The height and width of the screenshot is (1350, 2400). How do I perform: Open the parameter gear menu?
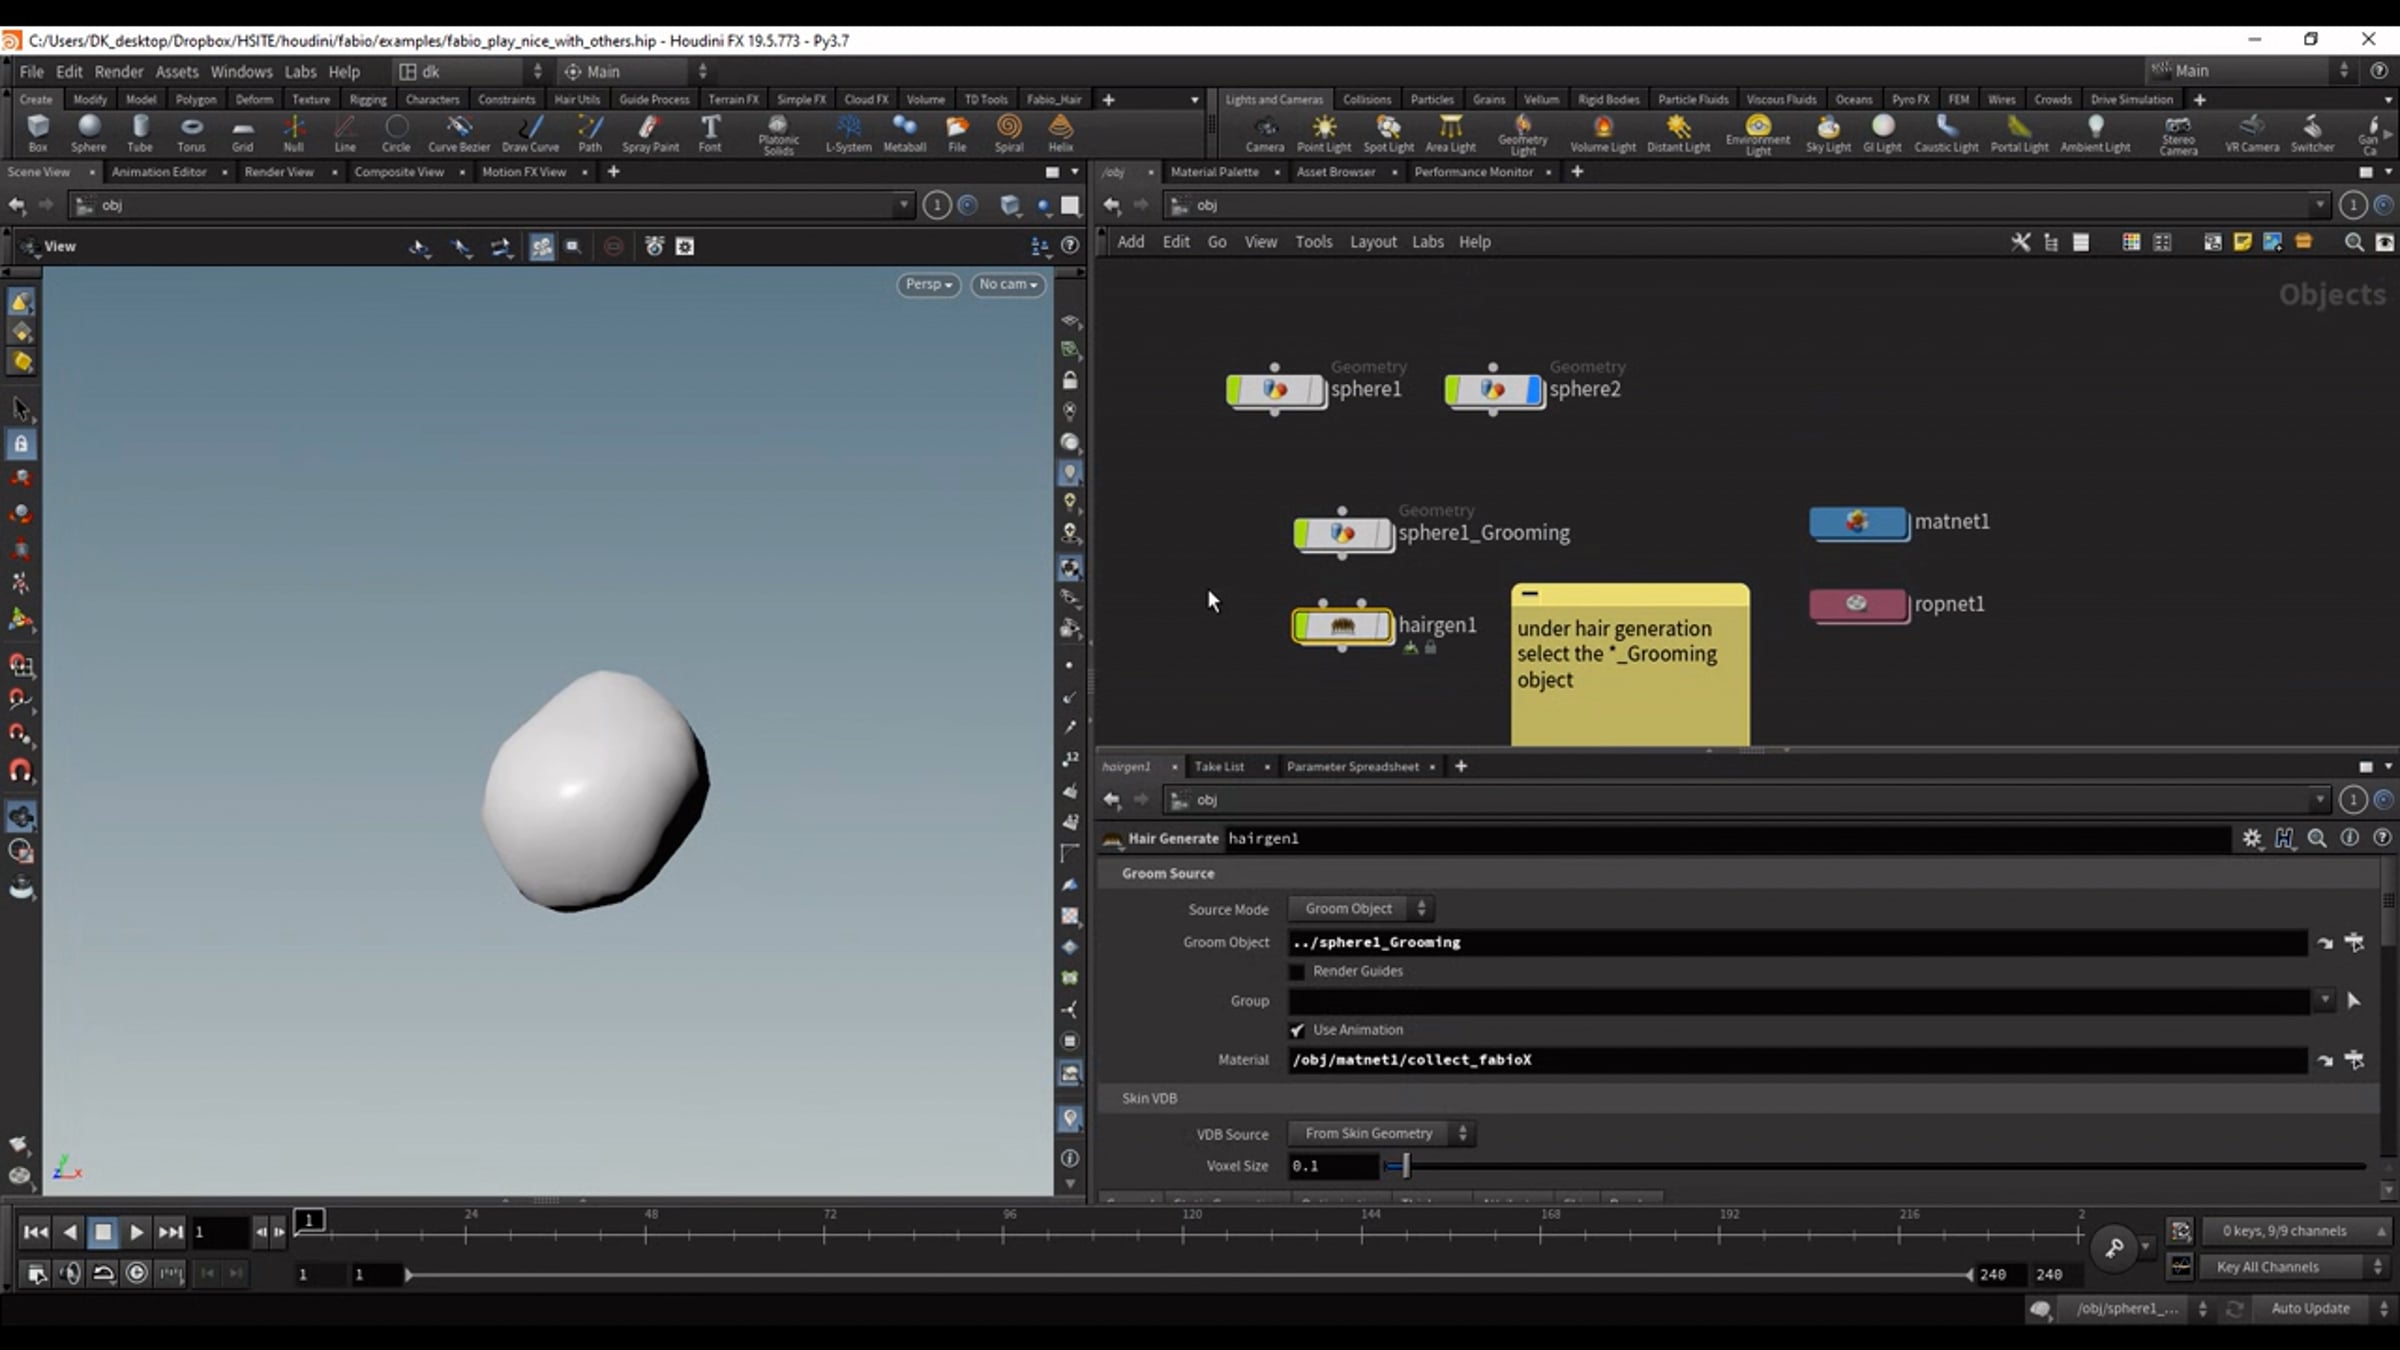(x=2251, y=839)
